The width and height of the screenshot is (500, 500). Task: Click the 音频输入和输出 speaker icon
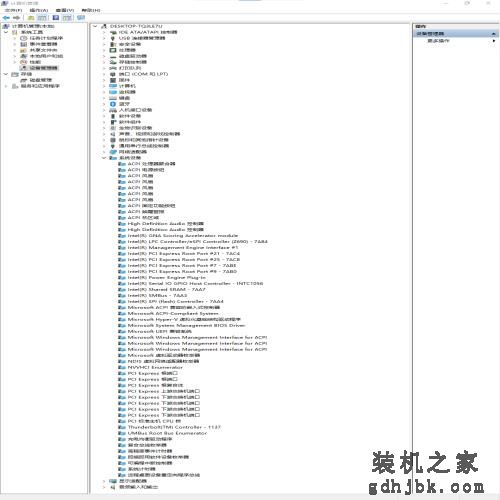113,487
